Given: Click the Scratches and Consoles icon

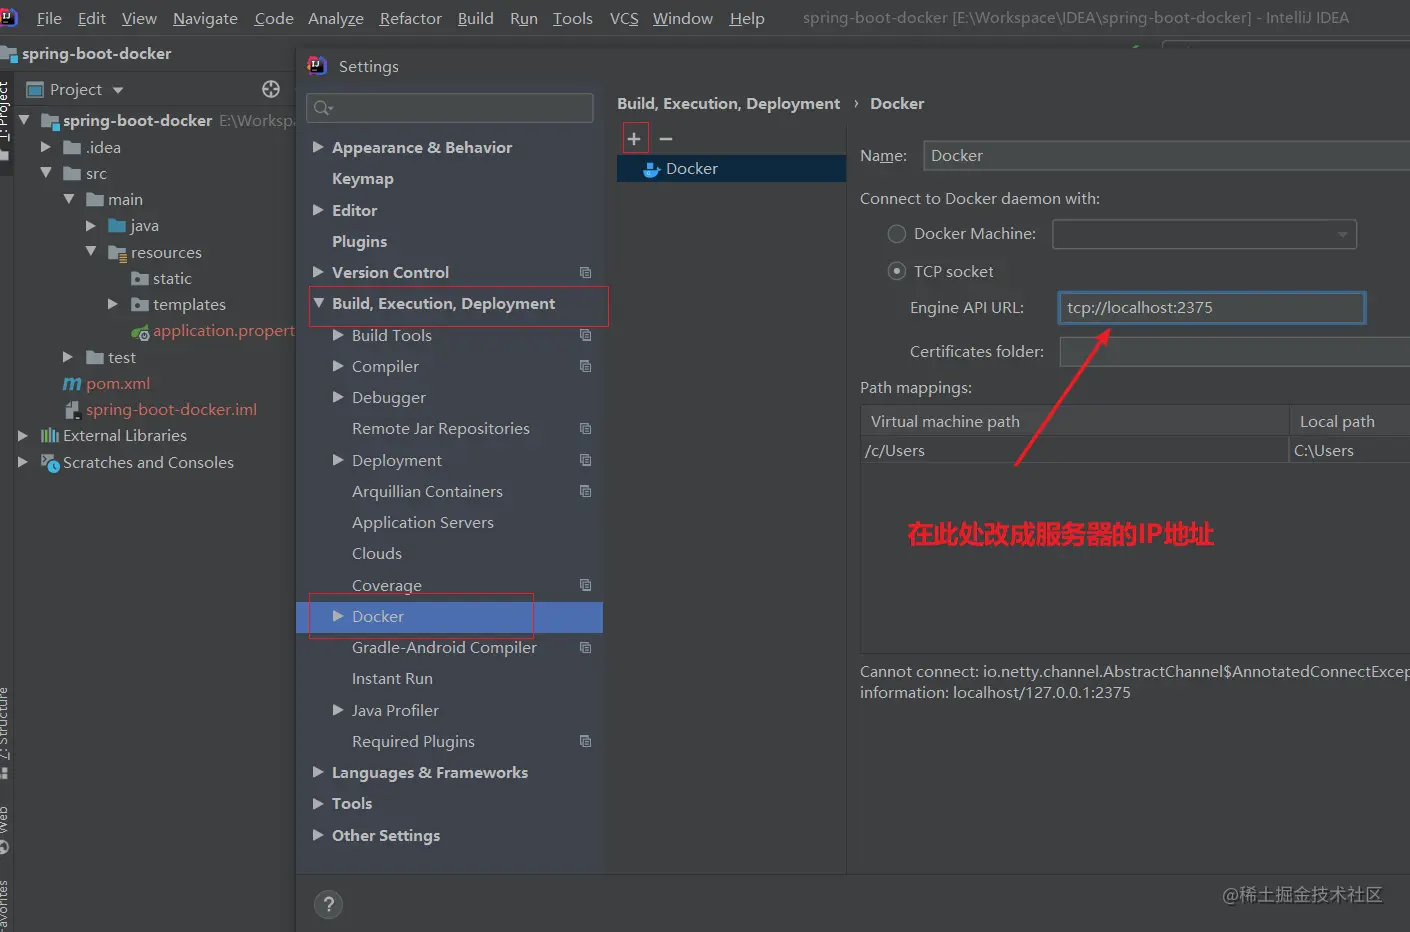Looking at the screenshot, I should [x=50, y=463].
